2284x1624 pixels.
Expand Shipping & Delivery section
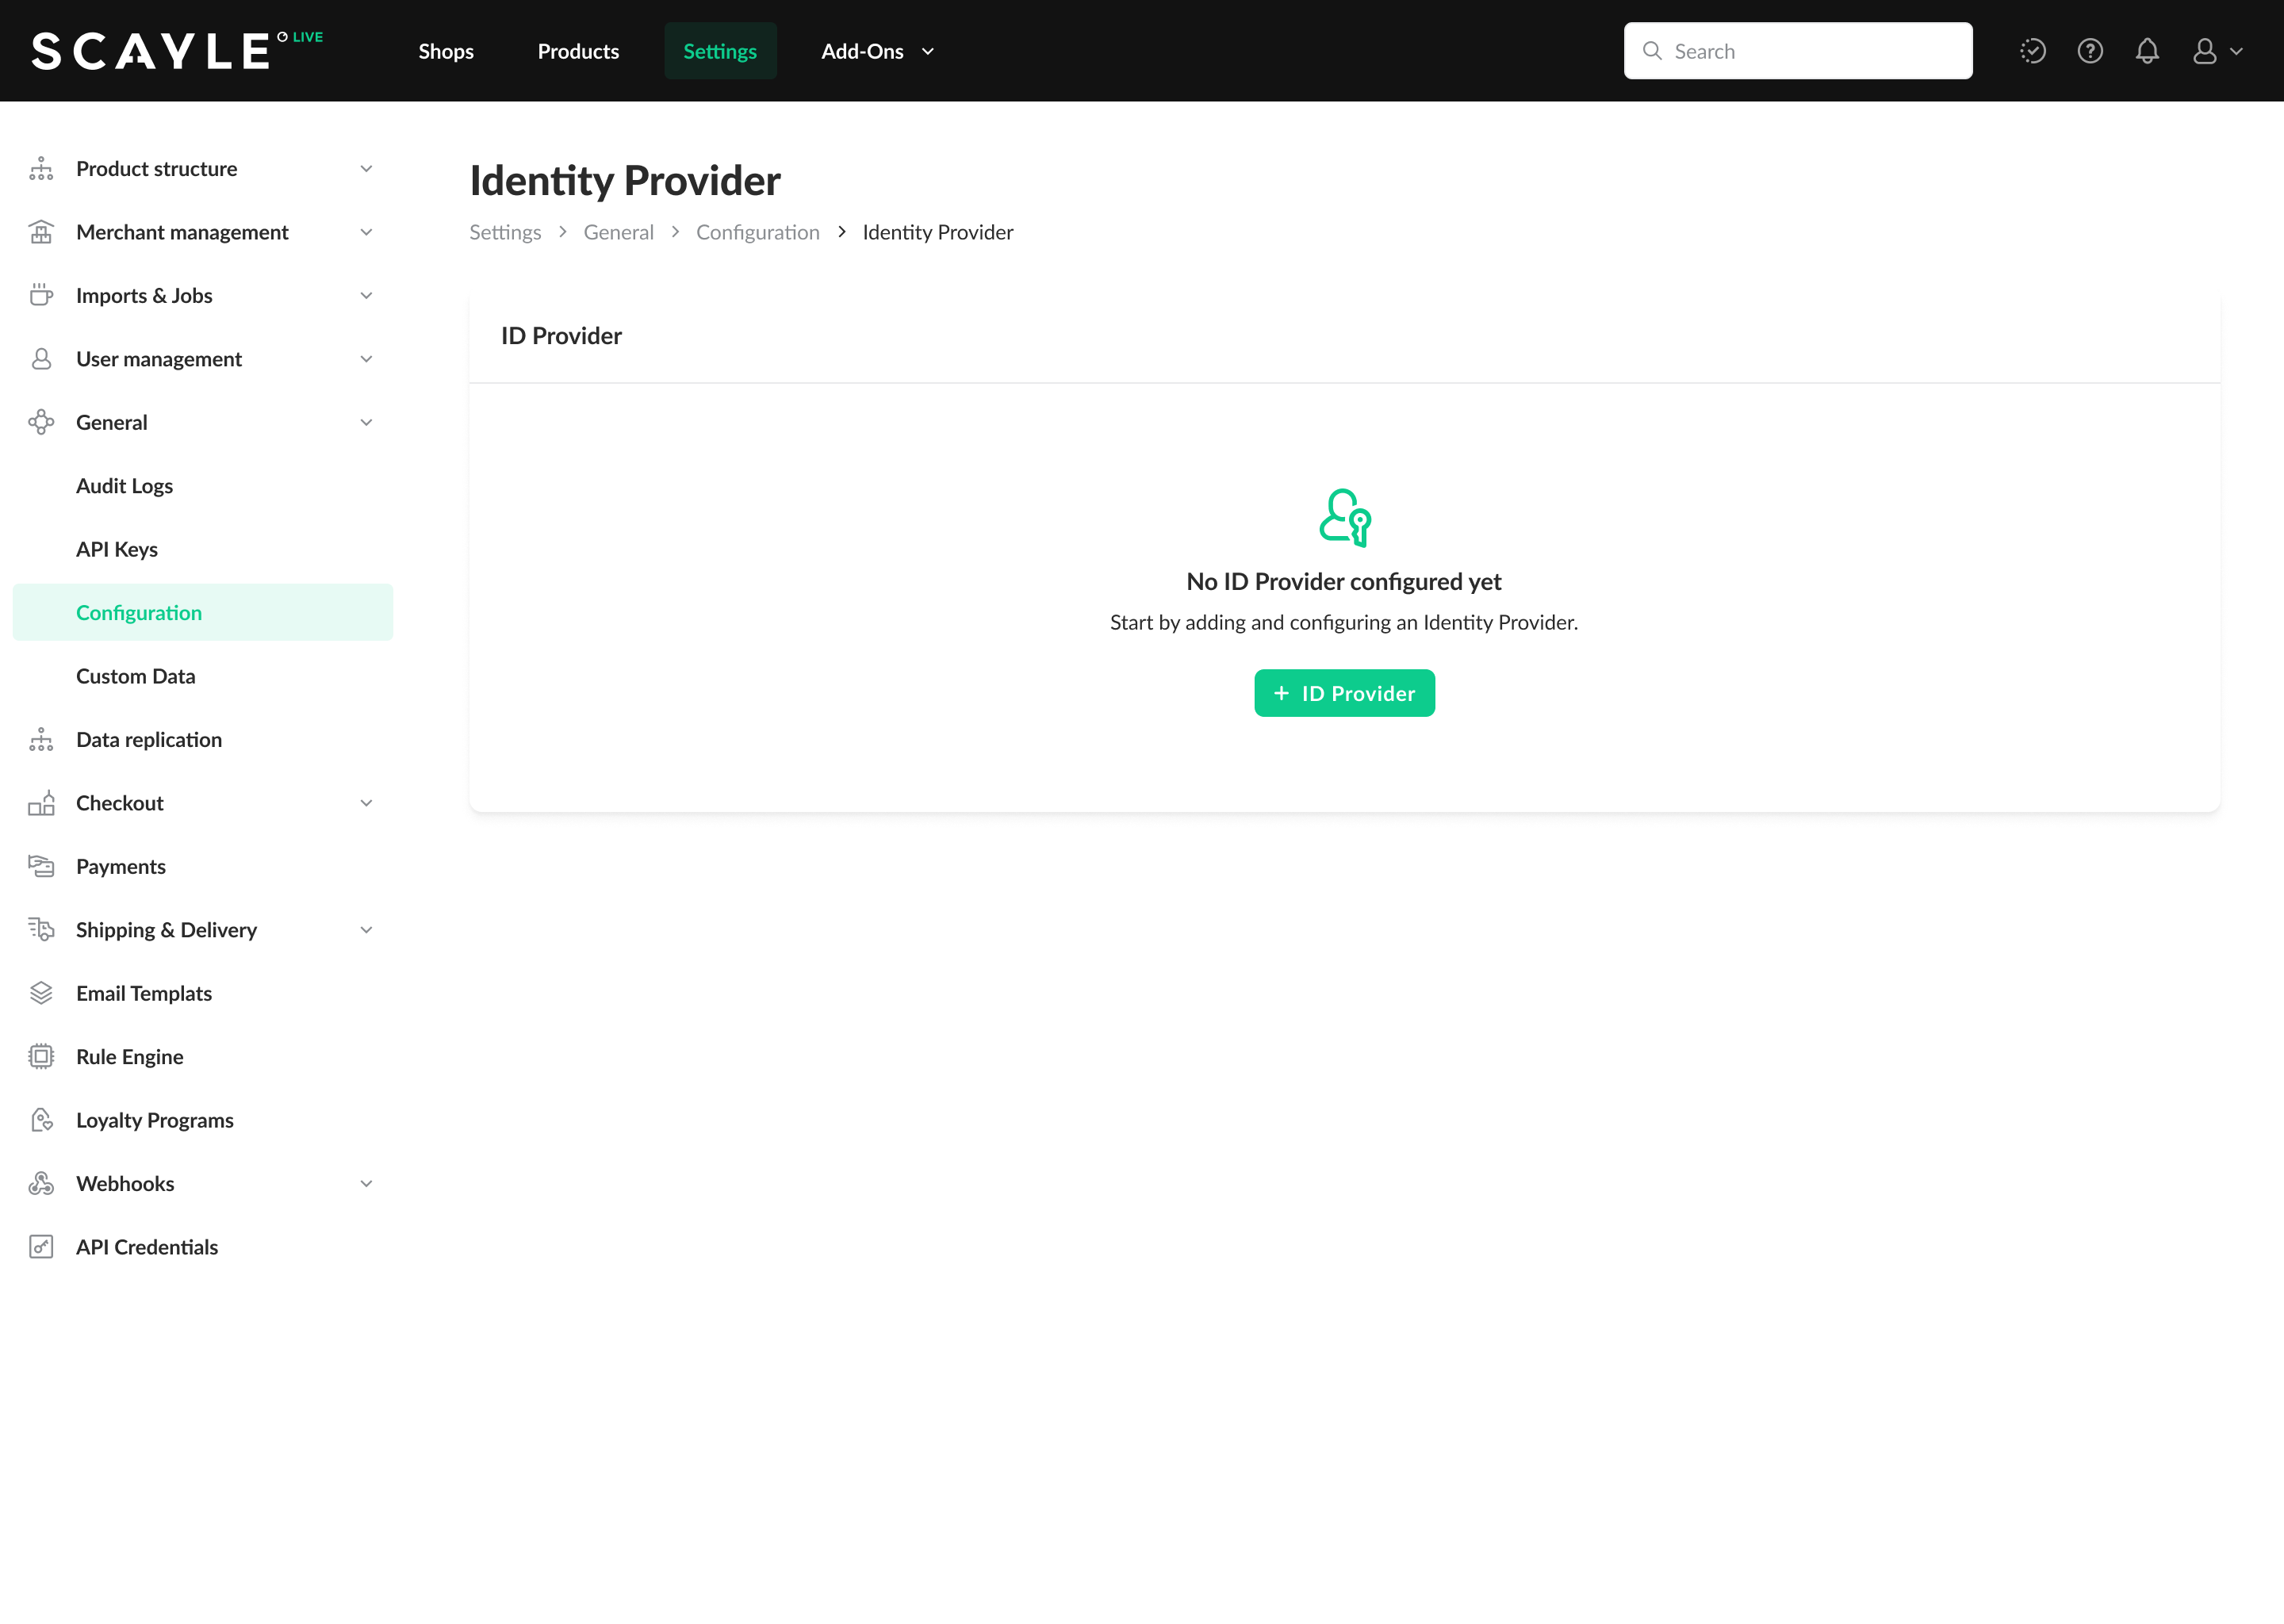point(366,930)
